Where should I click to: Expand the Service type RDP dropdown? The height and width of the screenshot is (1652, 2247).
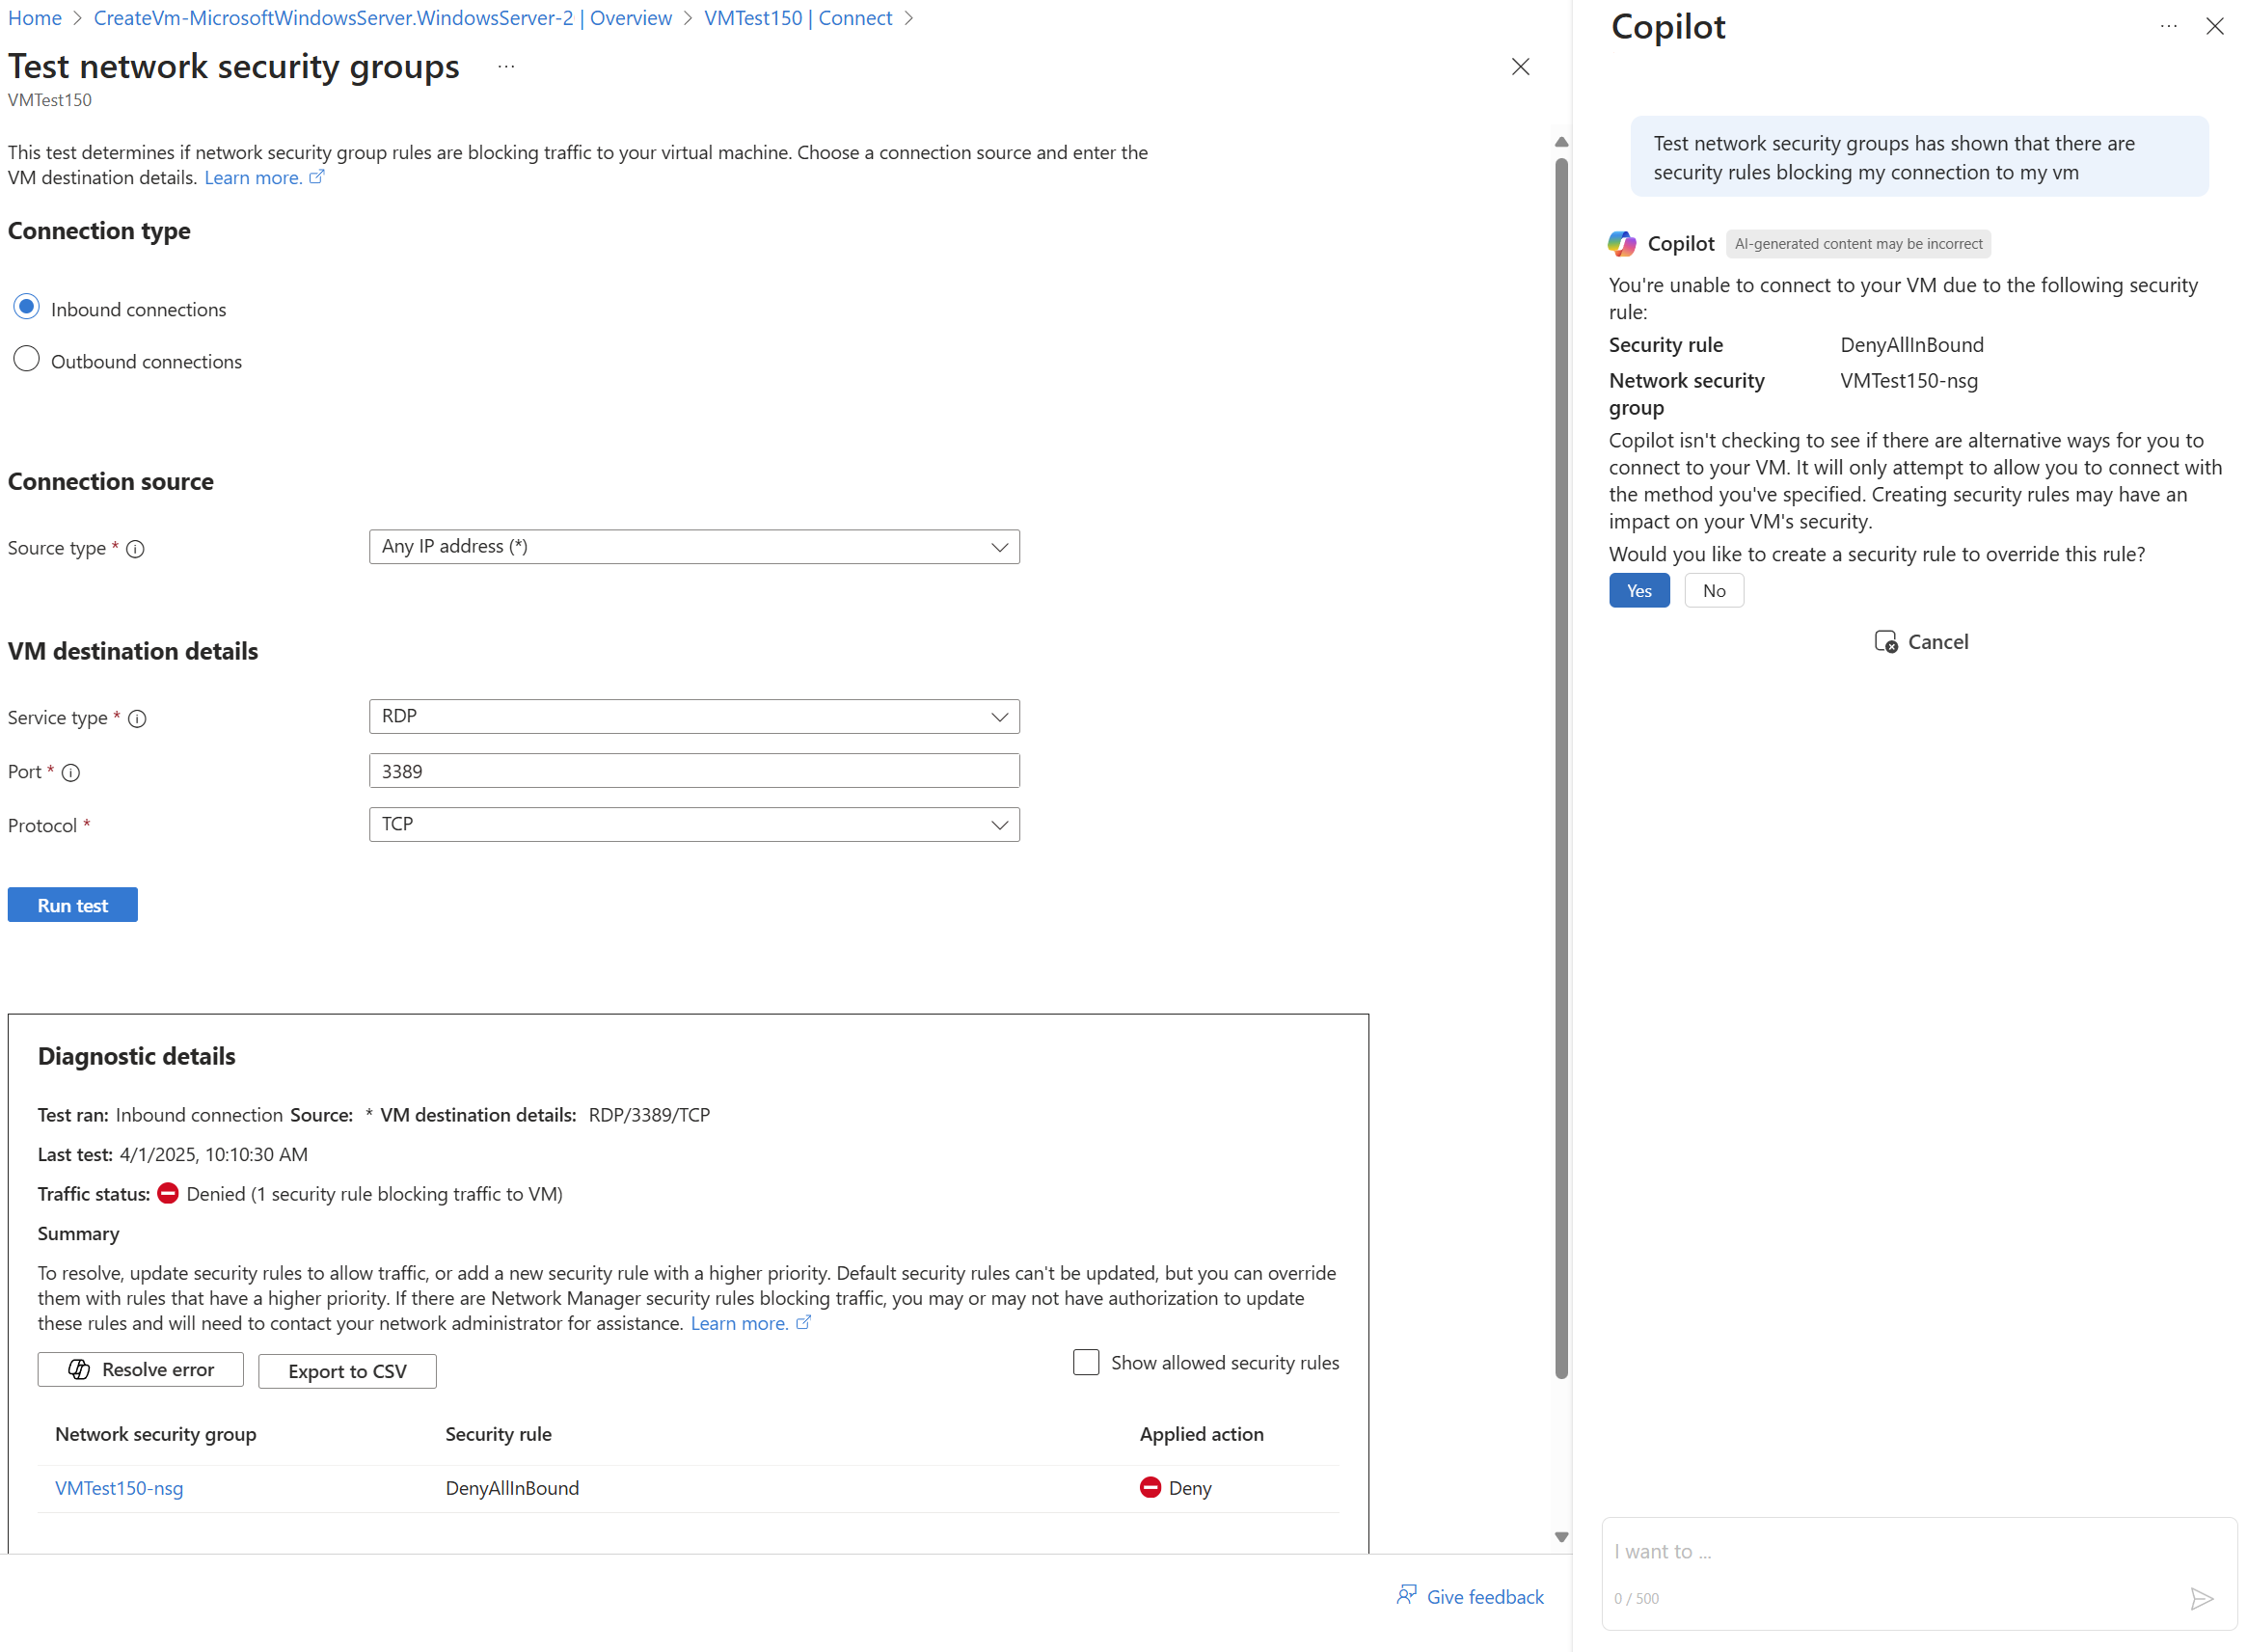point(694,717)
